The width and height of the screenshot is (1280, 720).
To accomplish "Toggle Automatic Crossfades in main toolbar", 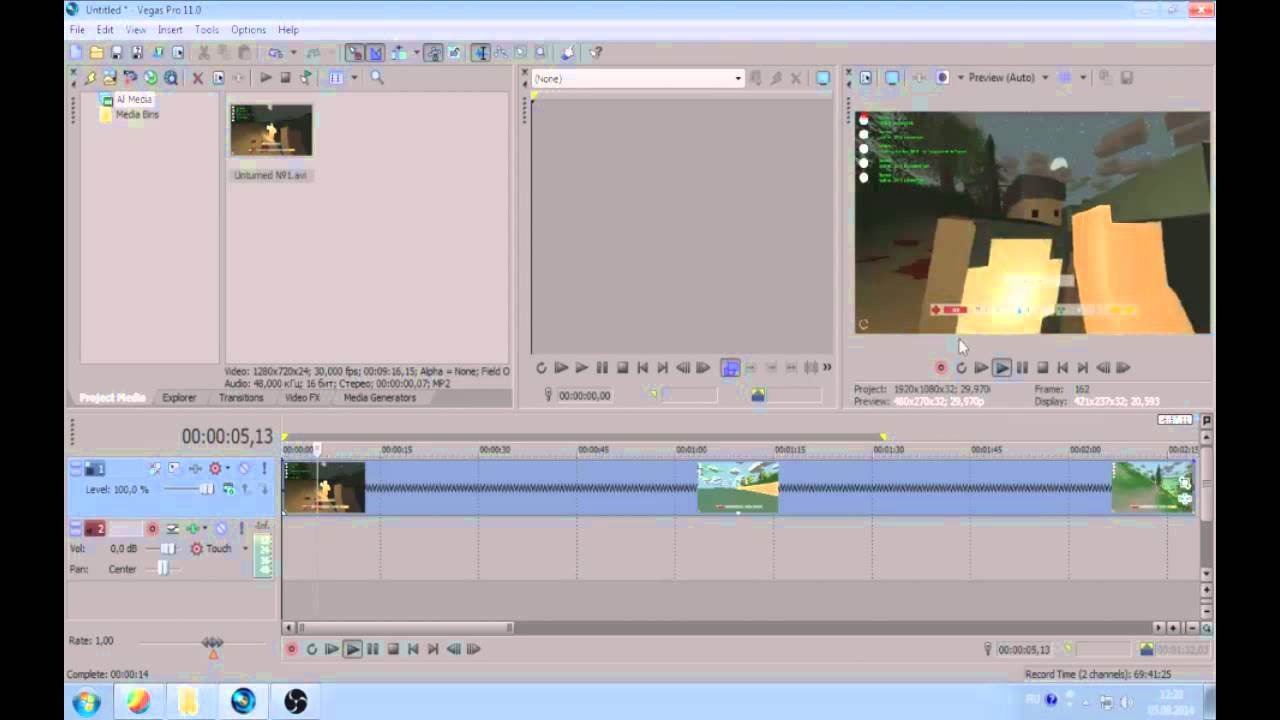I will click(x=375, y=52).
